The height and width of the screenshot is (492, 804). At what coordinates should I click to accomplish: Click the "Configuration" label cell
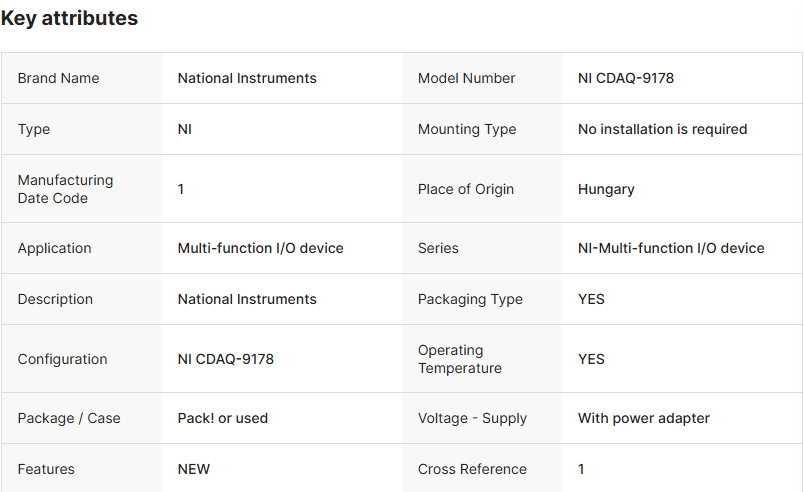click(62, 359)
